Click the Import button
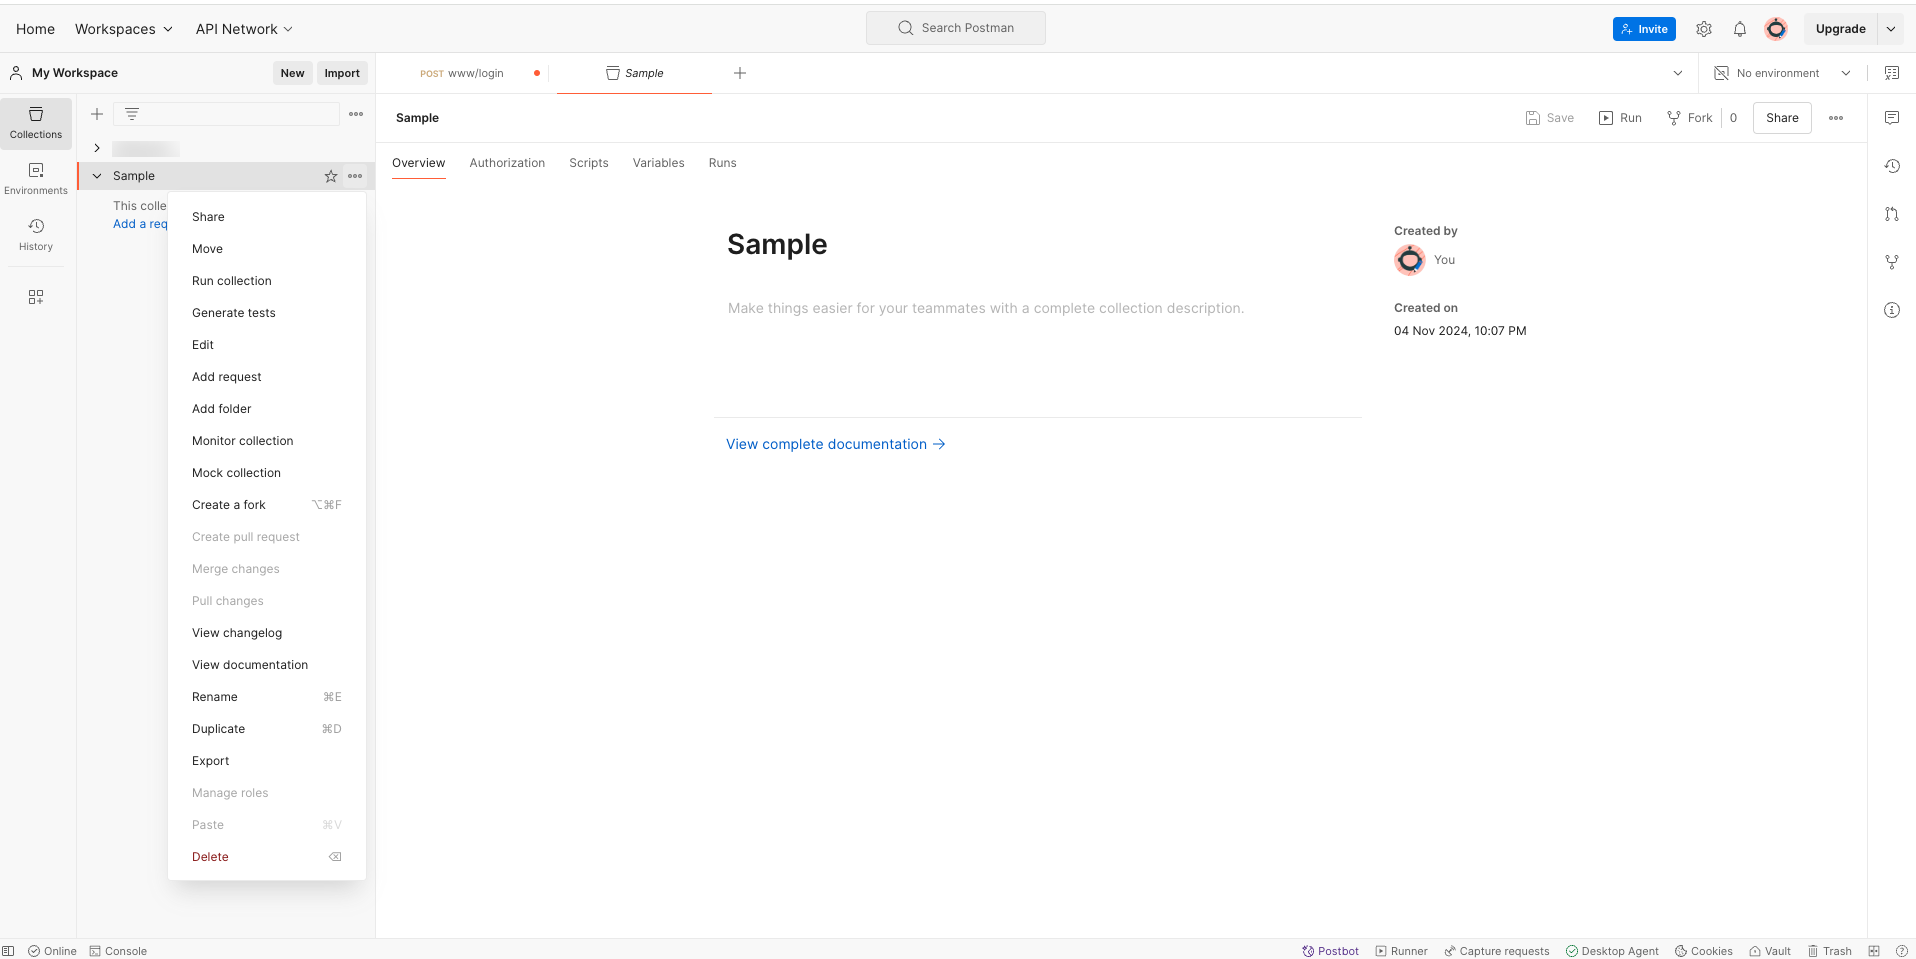 (x=341, y=72)
